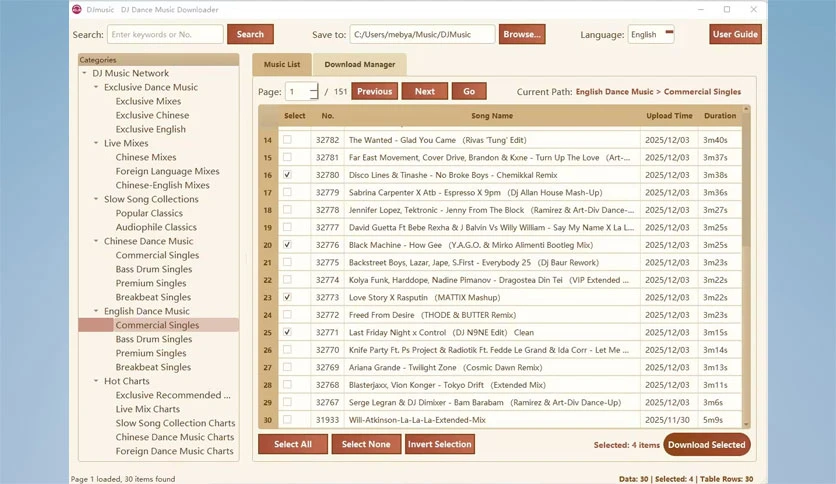Select Live Mix Charts category
This screenshot has width=836, height=484.
(148, 409)
